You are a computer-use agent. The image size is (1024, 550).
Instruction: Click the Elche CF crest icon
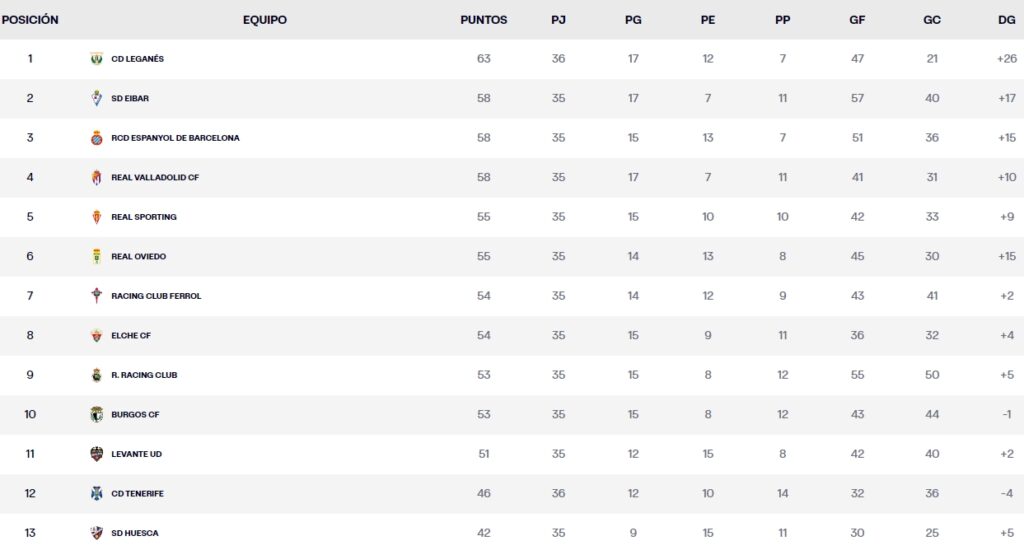(x=97, y=336)
